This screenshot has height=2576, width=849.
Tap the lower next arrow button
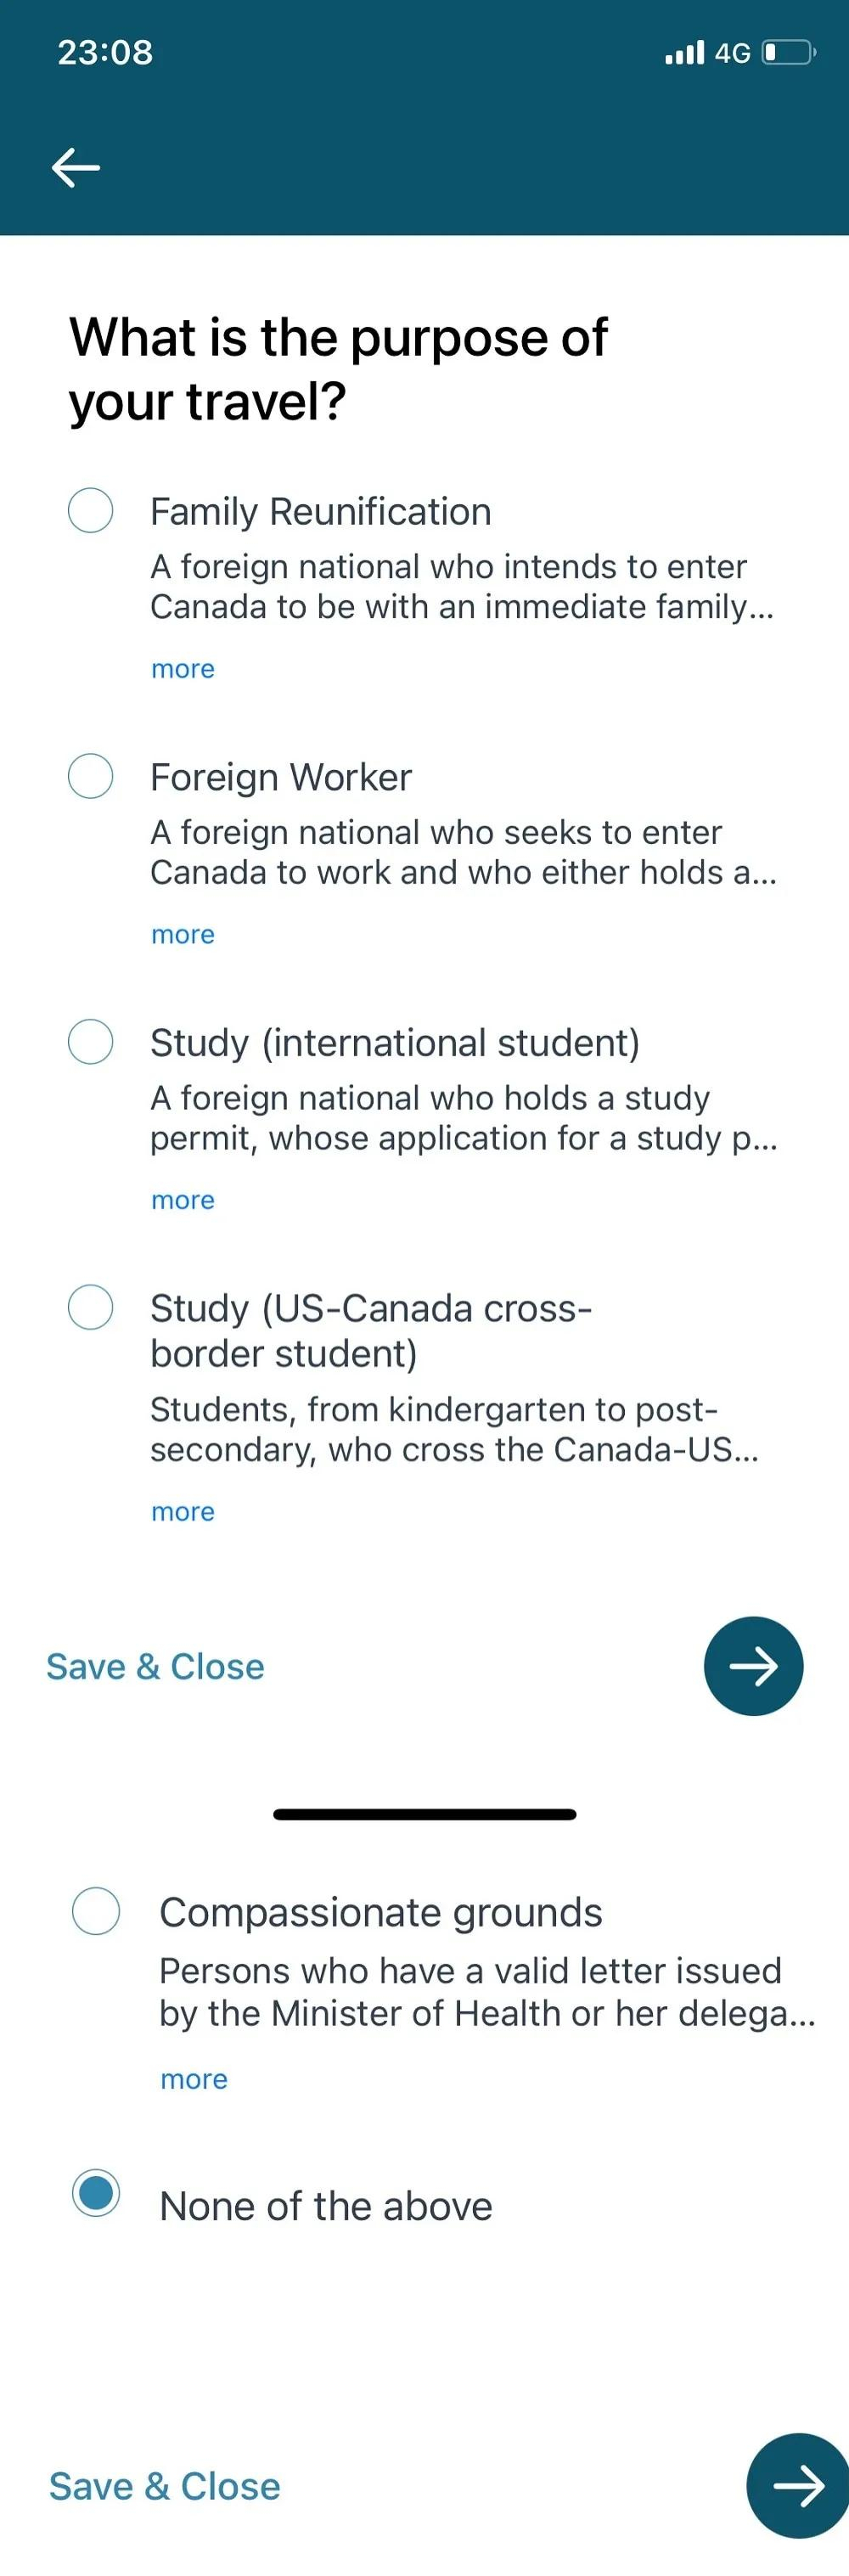point(797,2485)
